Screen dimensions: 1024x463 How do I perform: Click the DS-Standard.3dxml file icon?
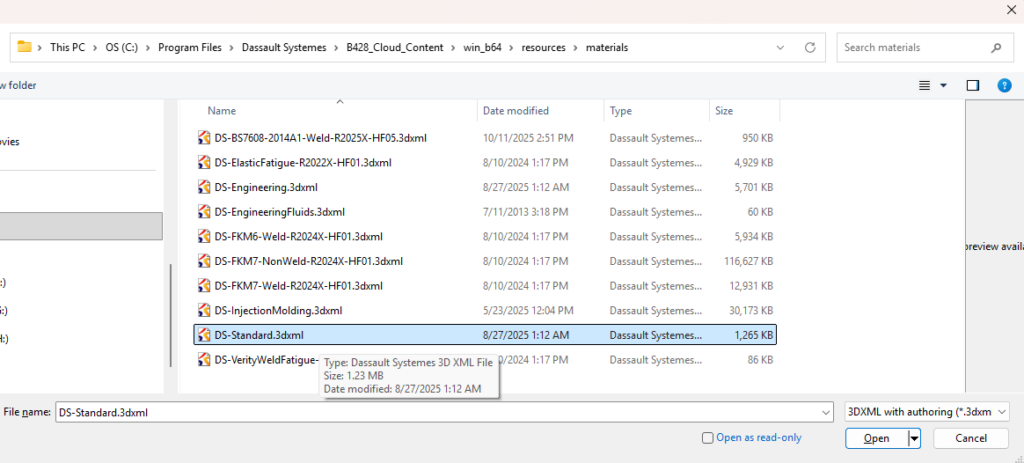[x=204, y=335]
